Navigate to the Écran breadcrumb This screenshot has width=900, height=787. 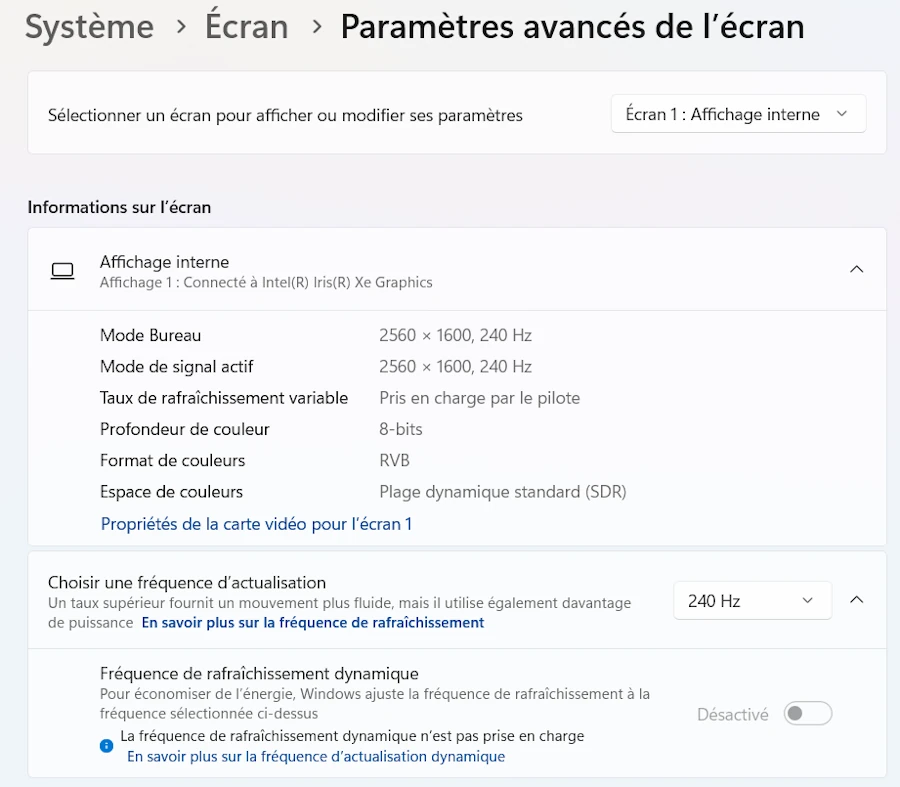click(247, 27)
